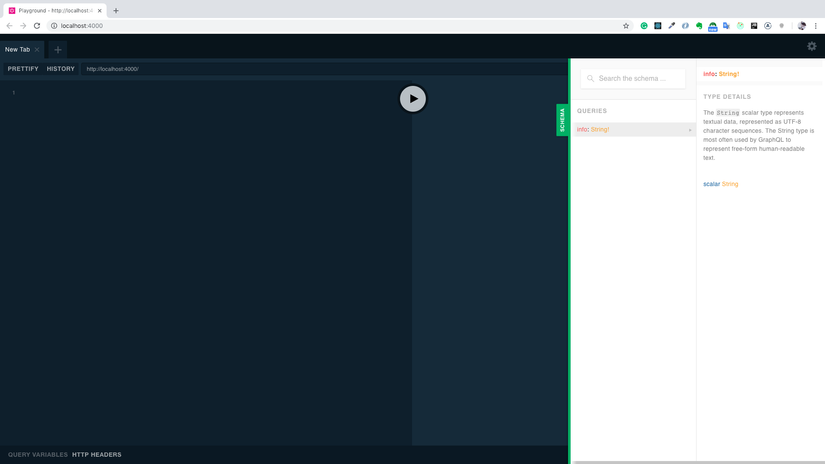Screen dimensions: 825x464
Task: Click the scalar String type link
Action: click(x=730, y=184)
